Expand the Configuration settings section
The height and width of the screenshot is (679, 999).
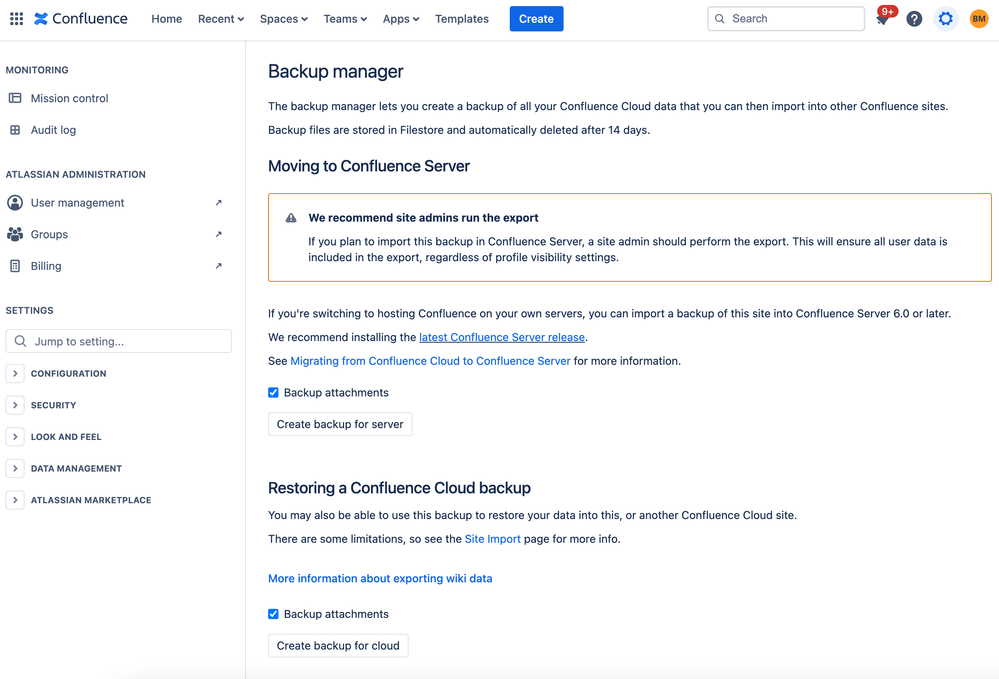click(15, 374)
